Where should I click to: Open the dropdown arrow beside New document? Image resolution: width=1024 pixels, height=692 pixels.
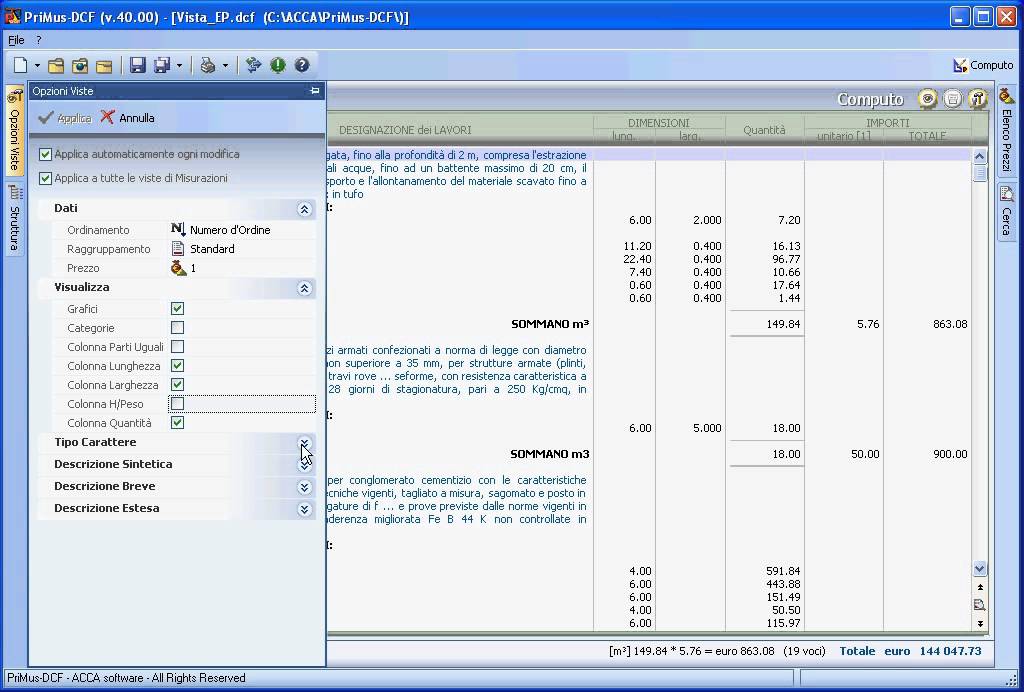click(37, 65)
